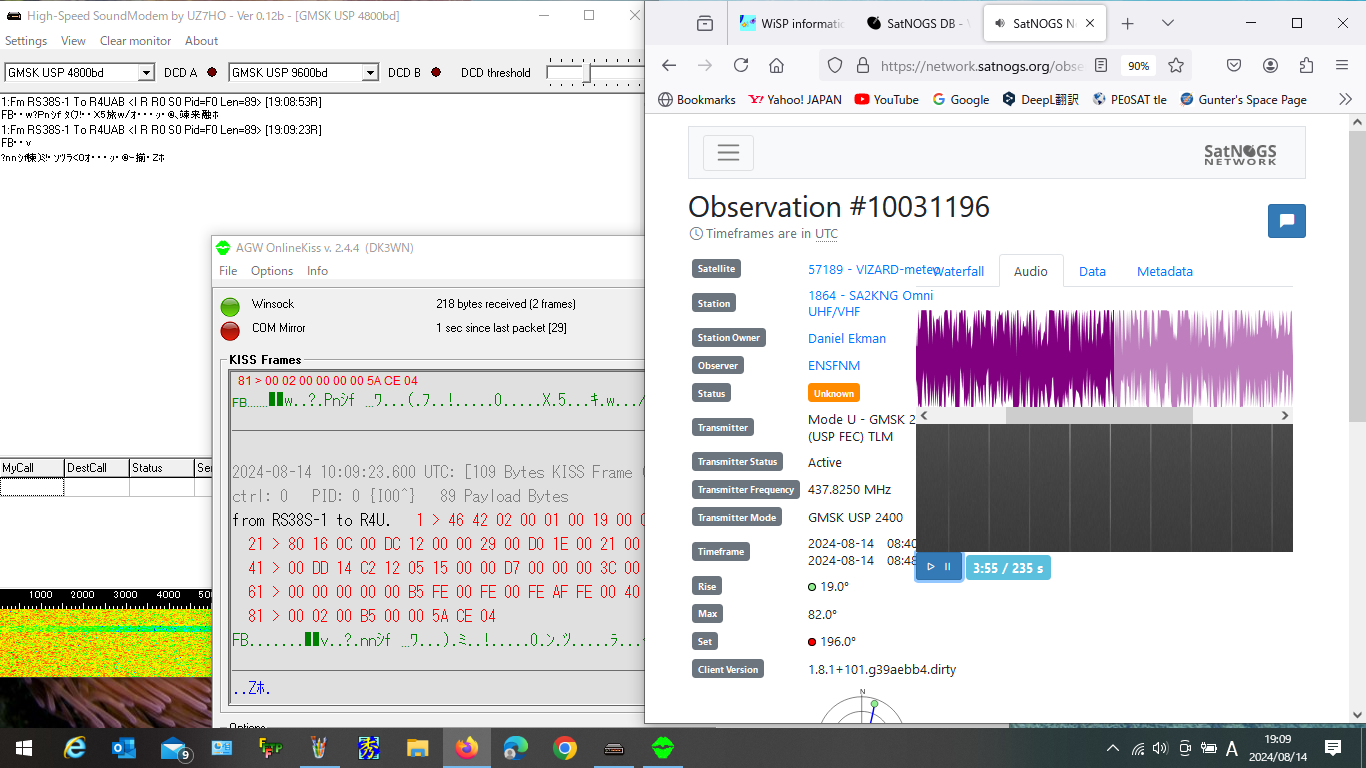Click the Firefox back arrow

669,65
